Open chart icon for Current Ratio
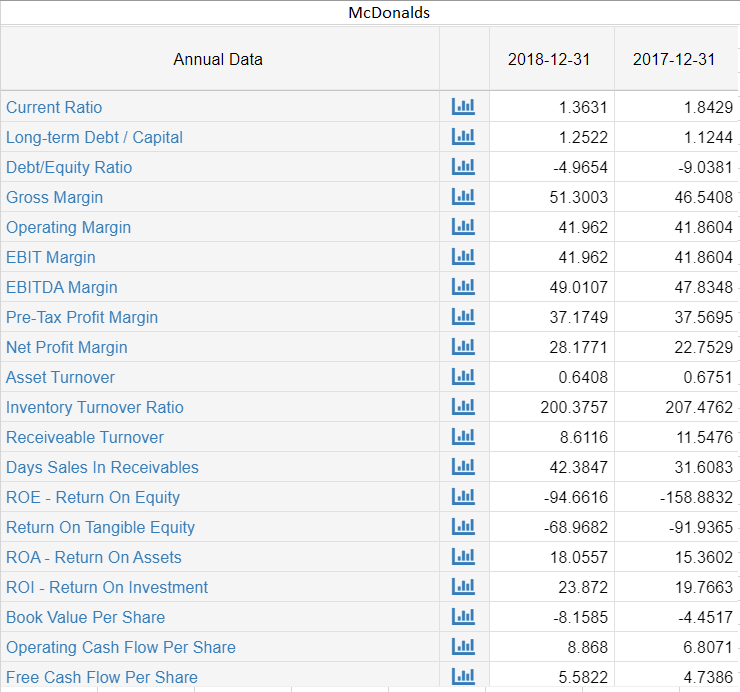Viewport: 740px width, 692px height. point(463,107)
